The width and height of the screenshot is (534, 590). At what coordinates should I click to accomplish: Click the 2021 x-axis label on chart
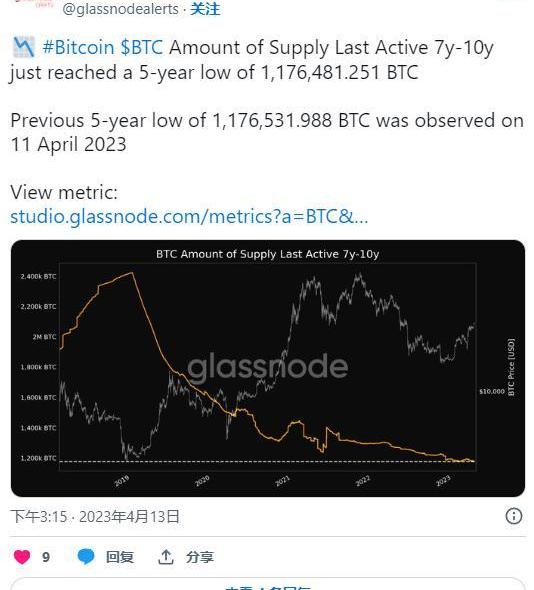282,481
